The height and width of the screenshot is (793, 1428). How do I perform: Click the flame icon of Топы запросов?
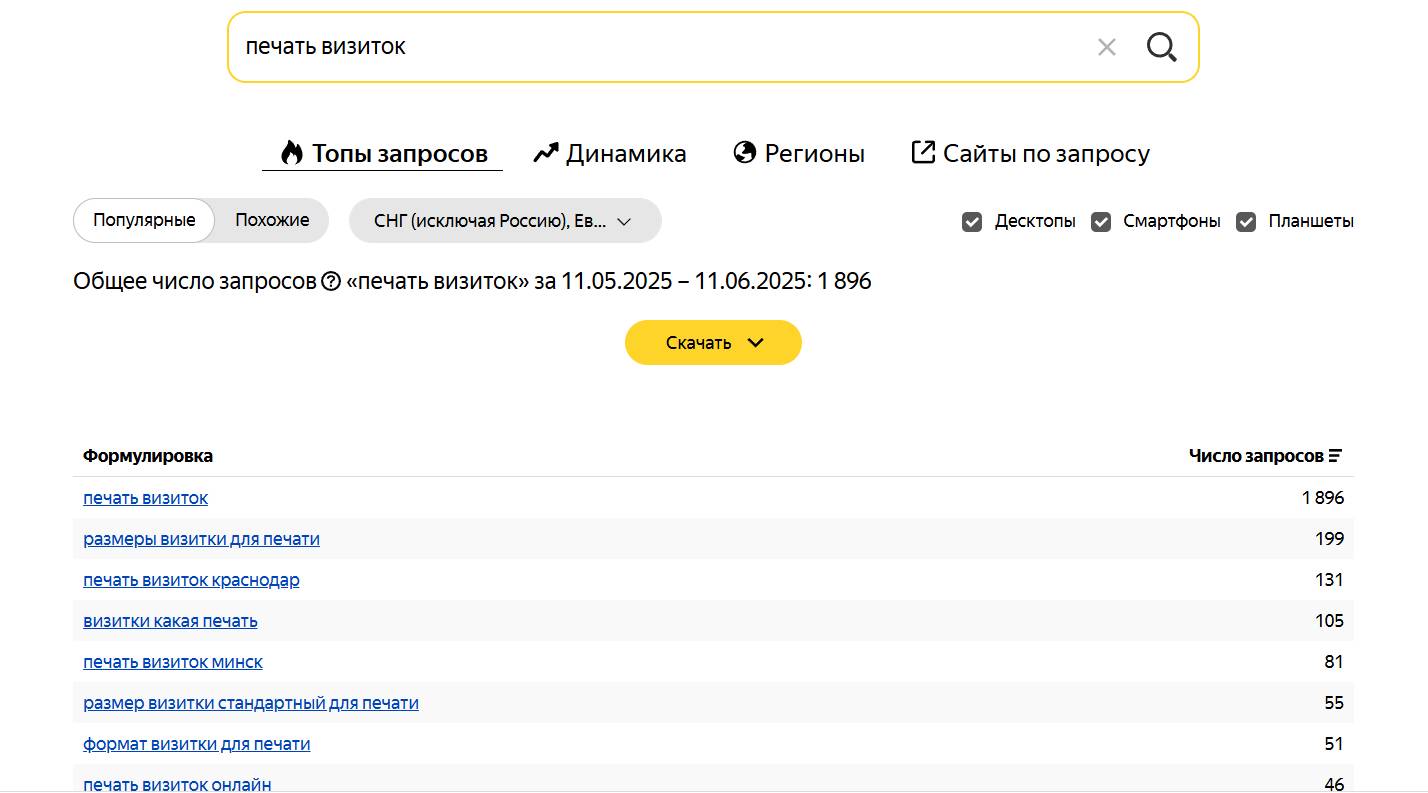[291, 153]
